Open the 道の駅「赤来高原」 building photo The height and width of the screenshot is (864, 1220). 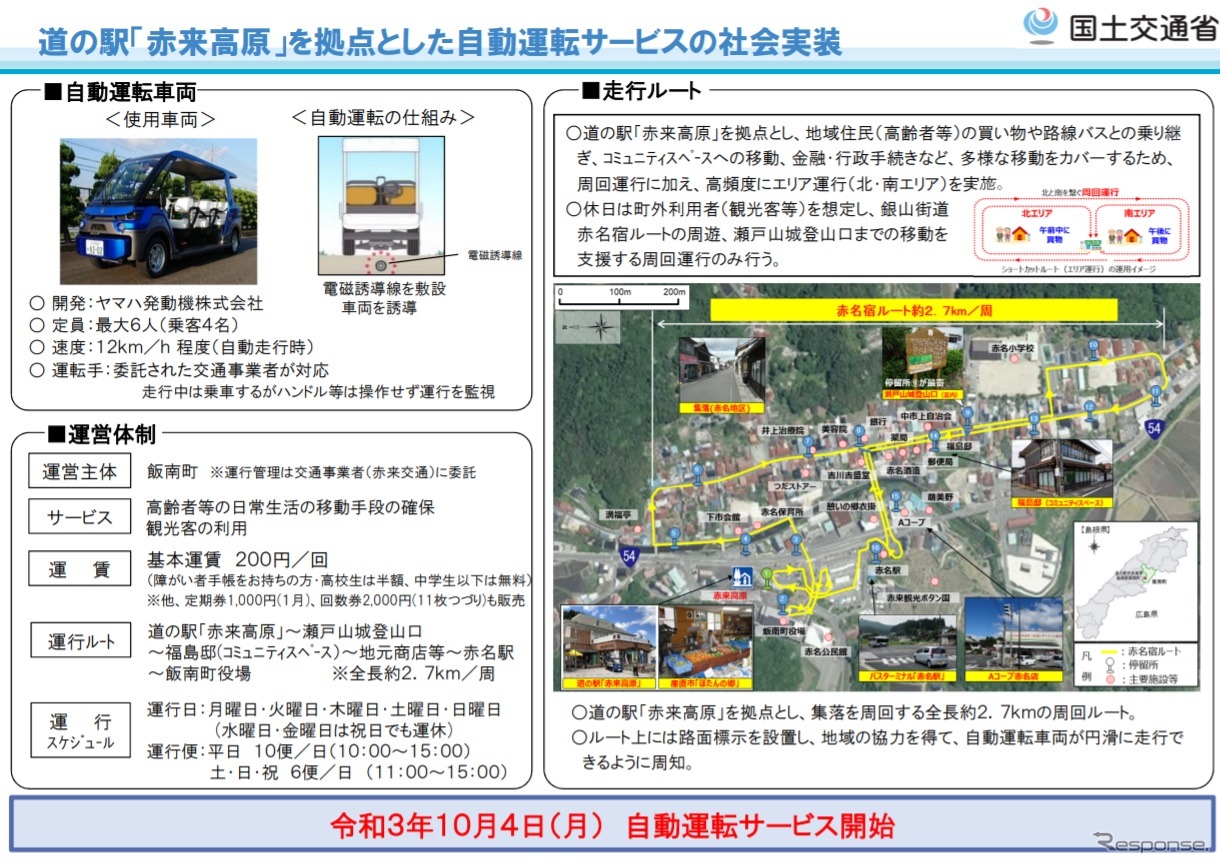click(x=608, y=647)
